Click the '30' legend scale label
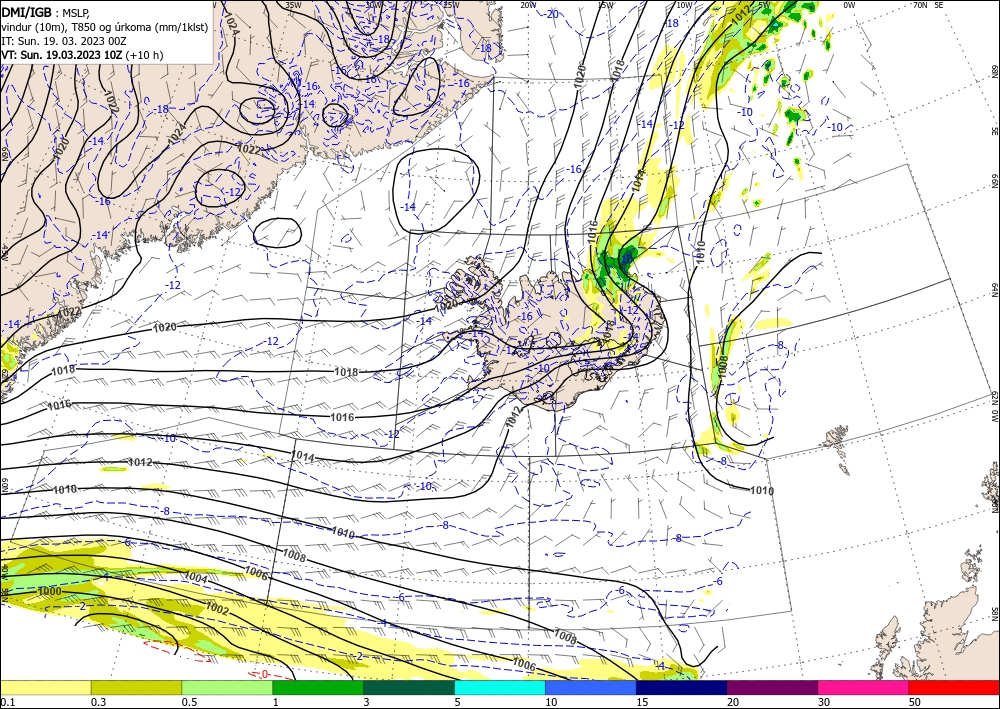The width and height of the screenshot is (1000, 709). [824, 702]
